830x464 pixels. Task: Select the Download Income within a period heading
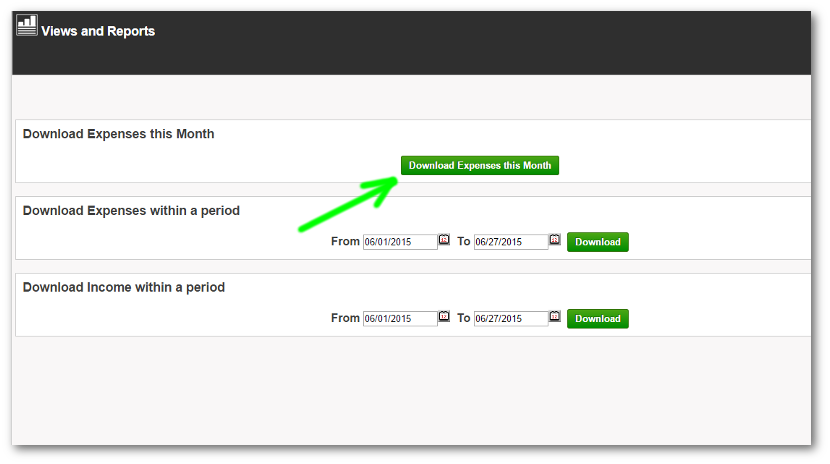click(124, 288)
